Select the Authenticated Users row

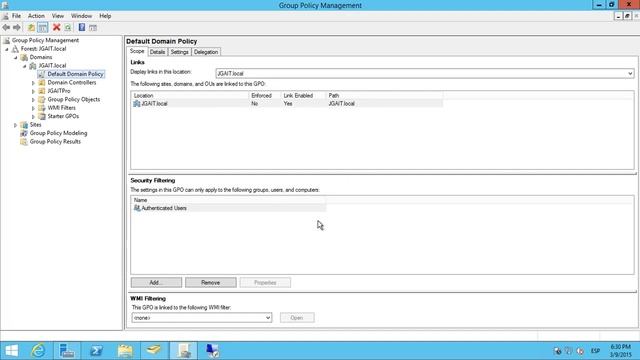click(x=229, y=208)
